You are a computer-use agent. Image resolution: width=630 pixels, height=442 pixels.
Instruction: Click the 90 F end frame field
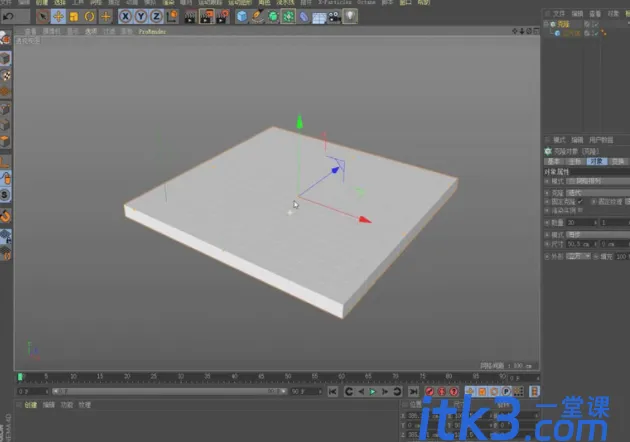[x=306, y=391]
